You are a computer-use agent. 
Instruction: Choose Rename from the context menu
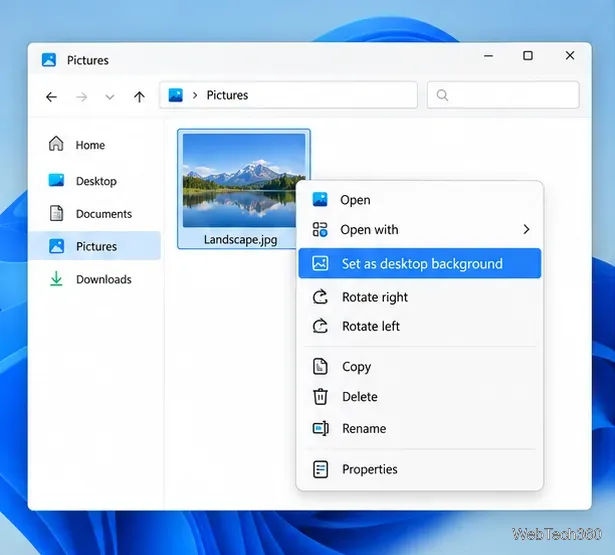pos(420,428)
